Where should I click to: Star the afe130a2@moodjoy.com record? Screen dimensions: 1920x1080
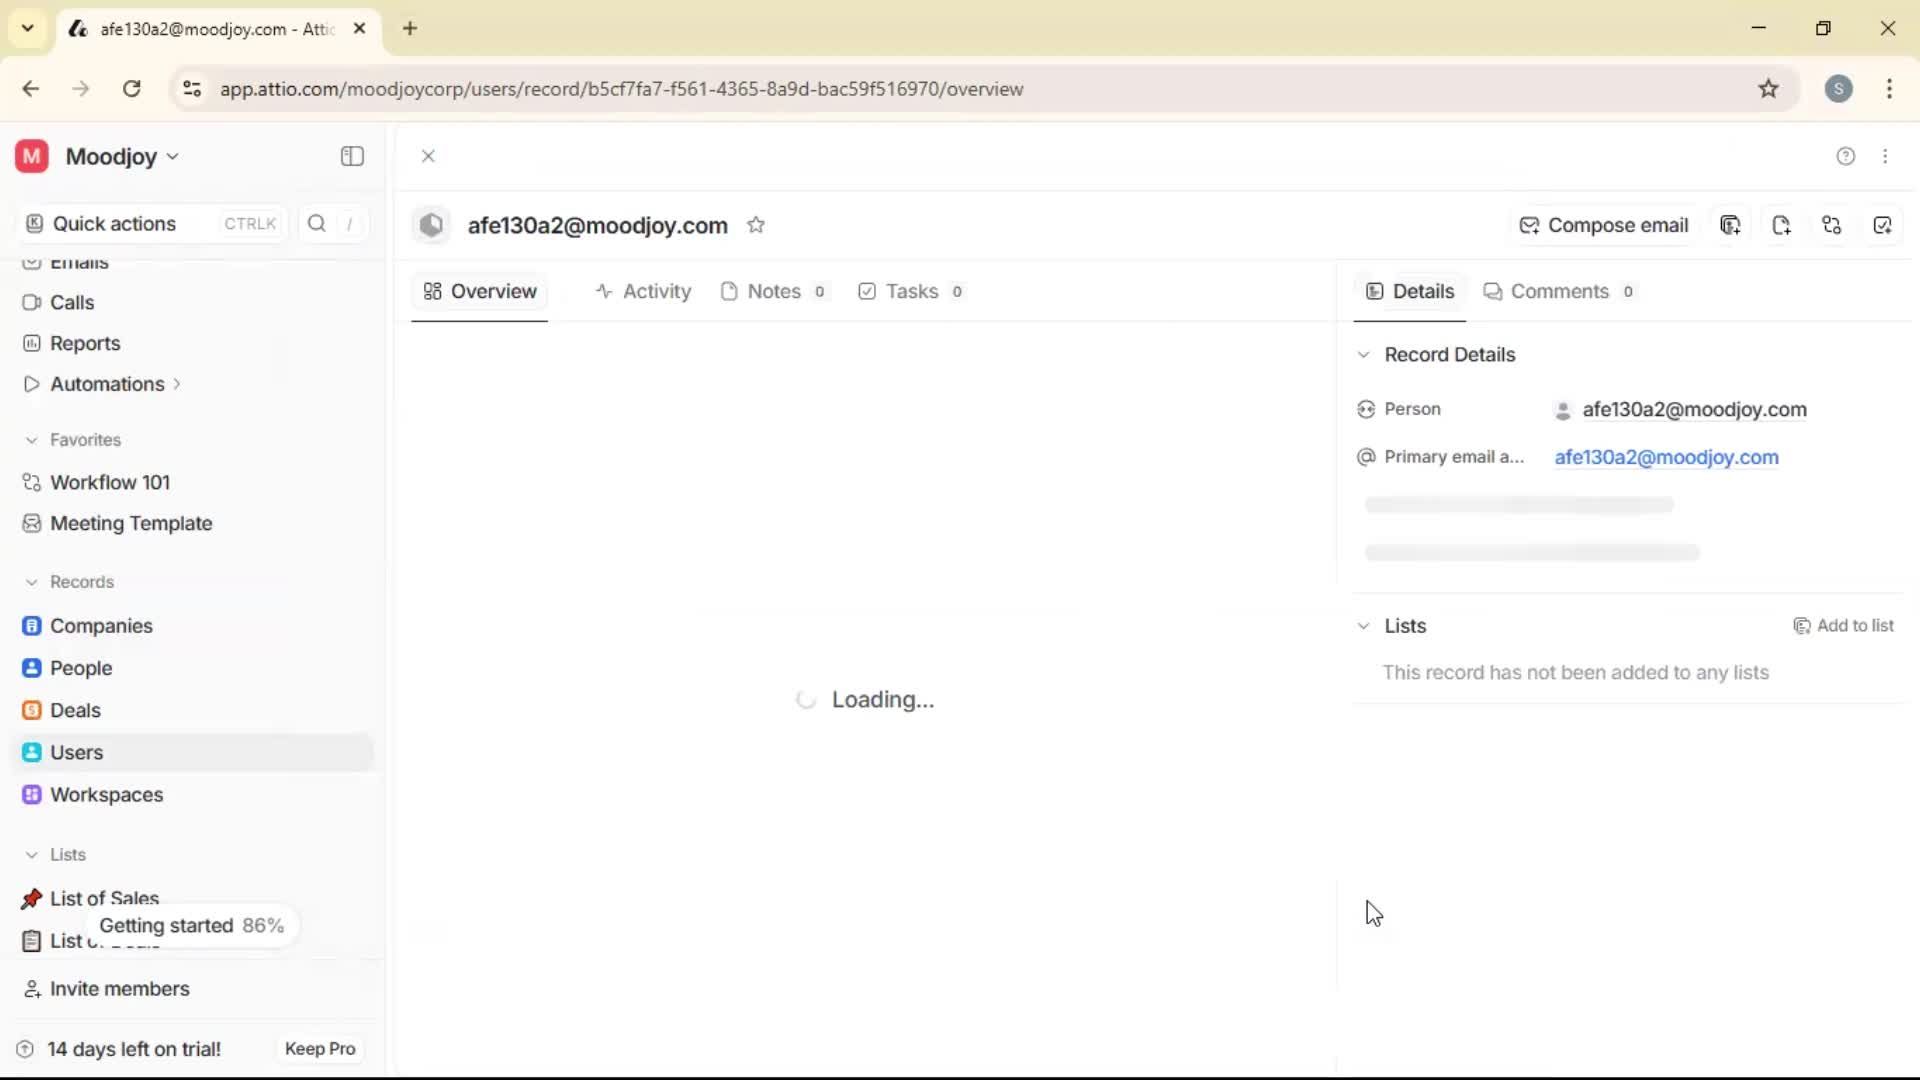[757, 225]
